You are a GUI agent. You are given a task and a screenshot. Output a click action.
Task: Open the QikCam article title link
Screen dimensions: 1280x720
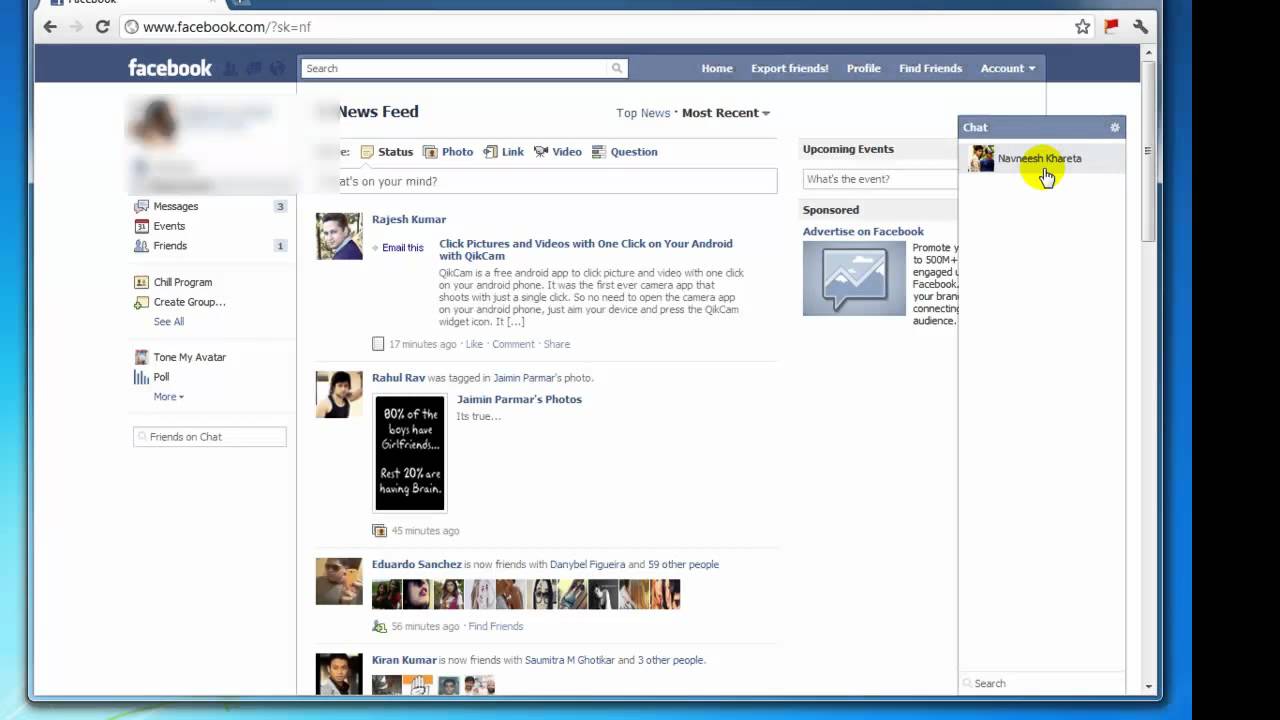pos(586,250)
